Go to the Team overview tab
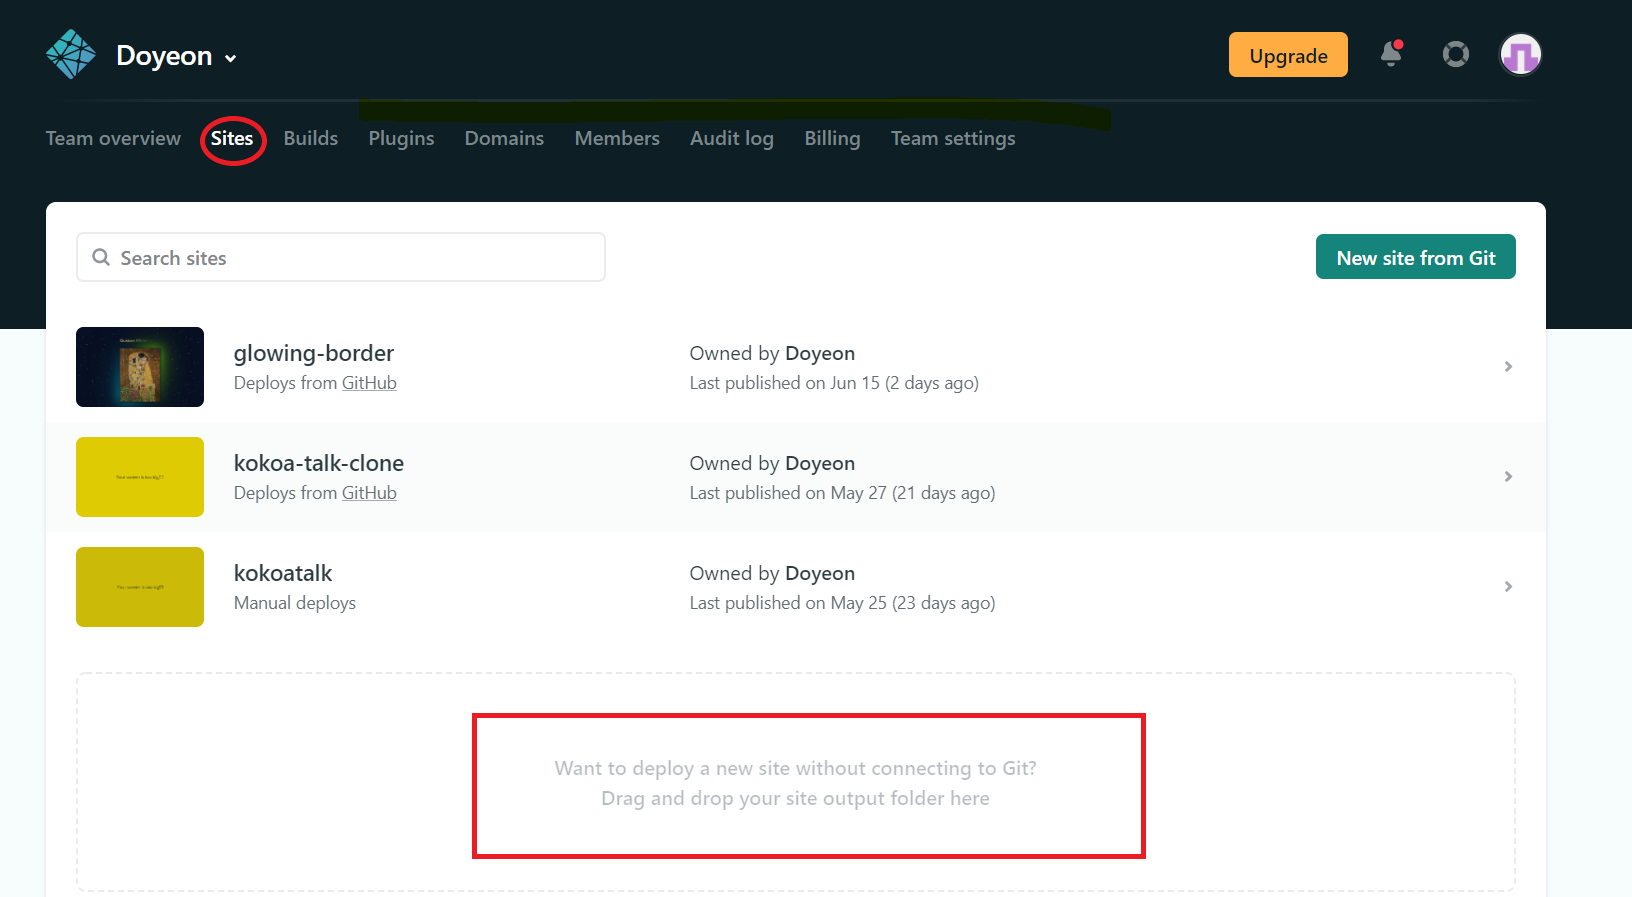Screen dimensions: 1632x897 113,138
